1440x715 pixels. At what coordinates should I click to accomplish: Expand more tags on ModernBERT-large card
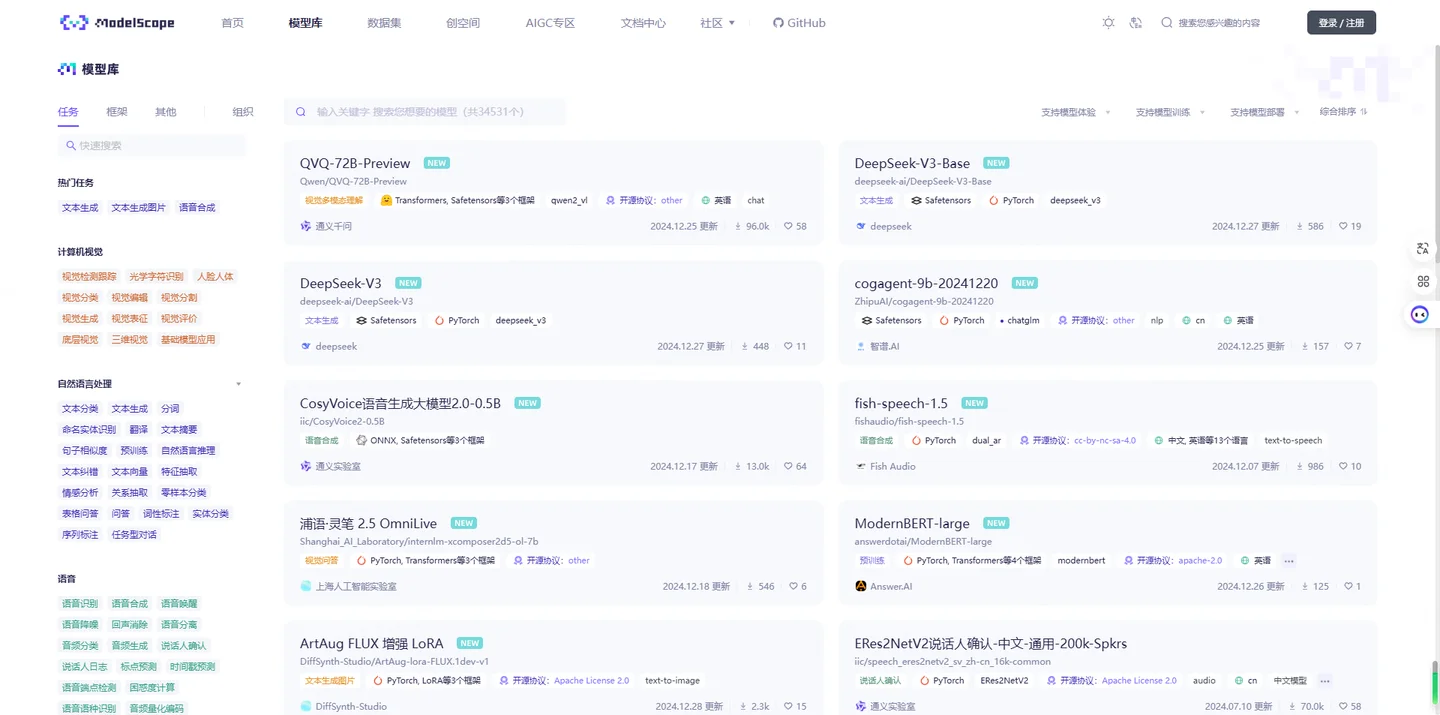point(1289,561)
